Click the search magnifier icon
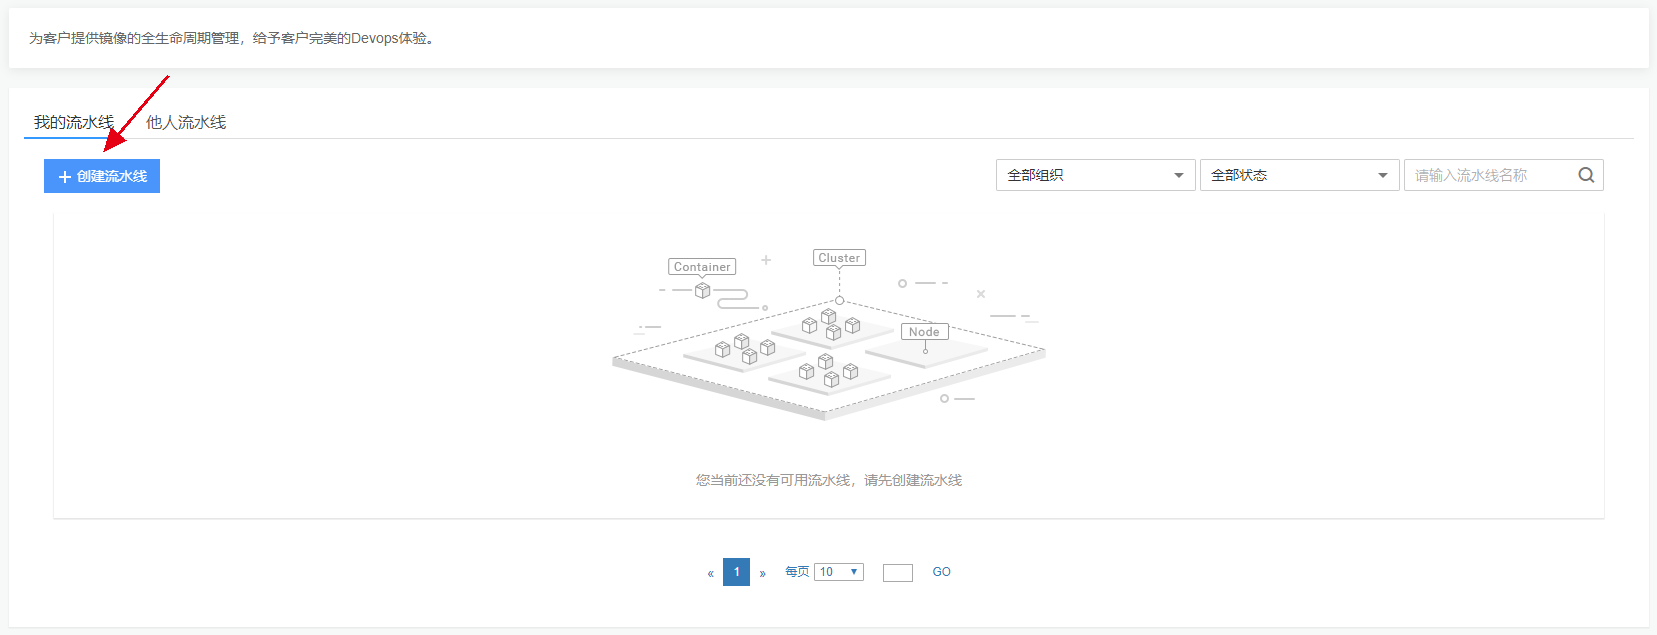 (1586, 175)
